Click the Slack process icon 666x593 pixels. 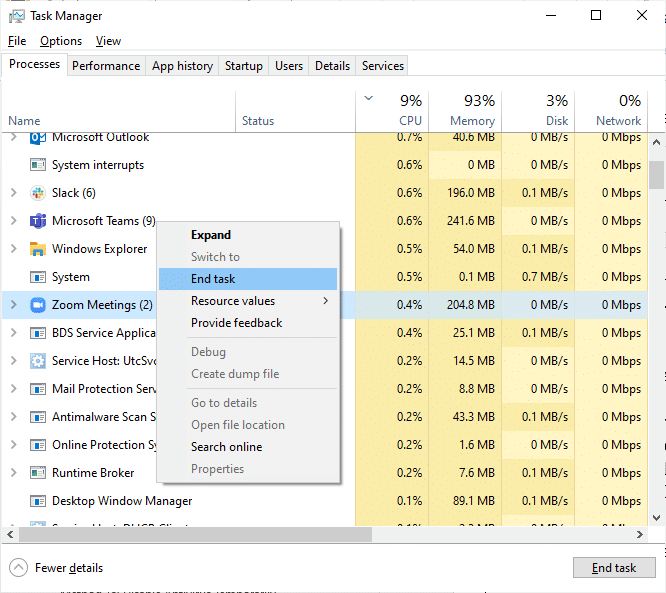[x=38, y=193]
